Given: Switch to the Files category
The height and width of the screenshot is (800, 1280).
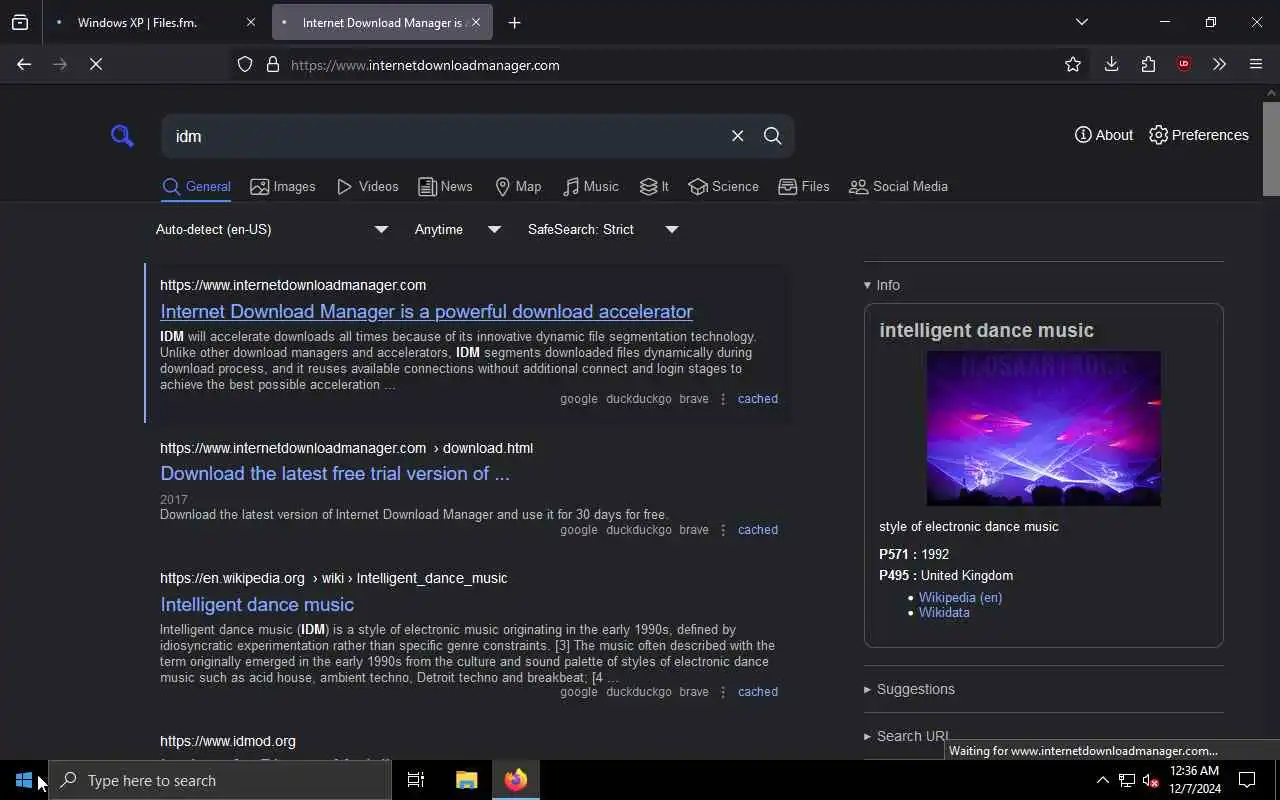Looking at the screenshot, I should click(x=804, y=187).
